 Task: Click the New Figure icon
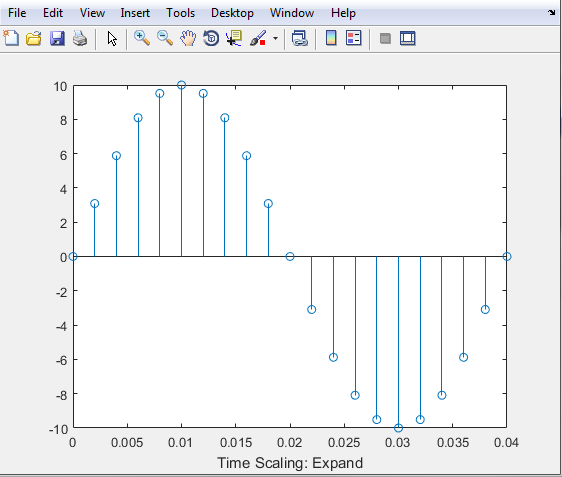(x=11, y=38)
